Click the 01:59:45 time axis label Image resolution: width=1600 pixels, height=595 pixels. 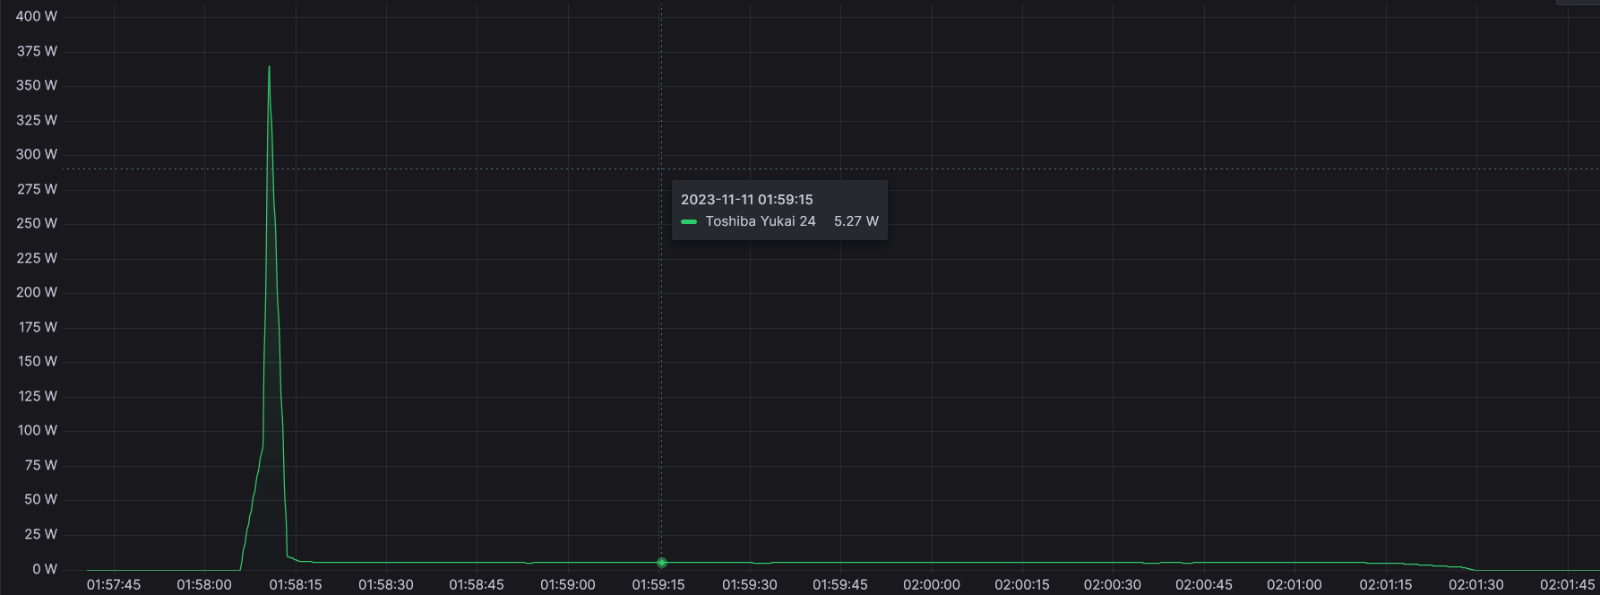tap(840, 585)
